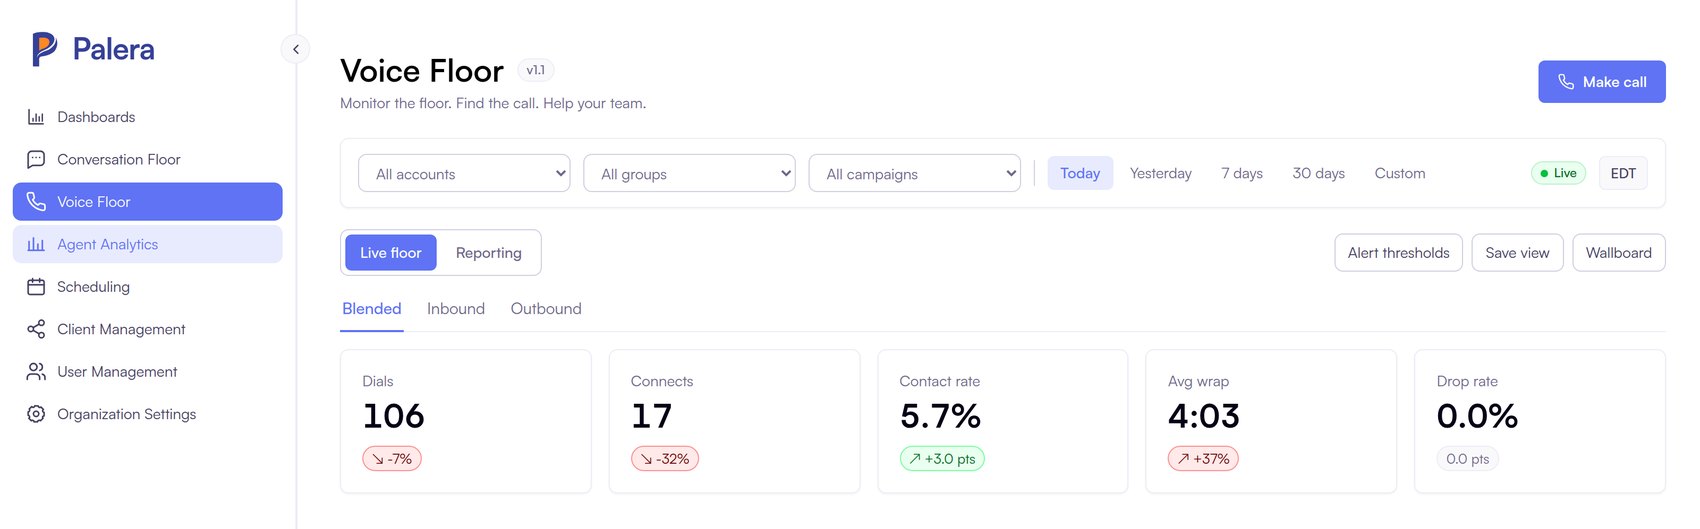The image size is (1700, 529).
Task: Click the Dashboards bar chart icon
Action: click(x=36, y=117)
